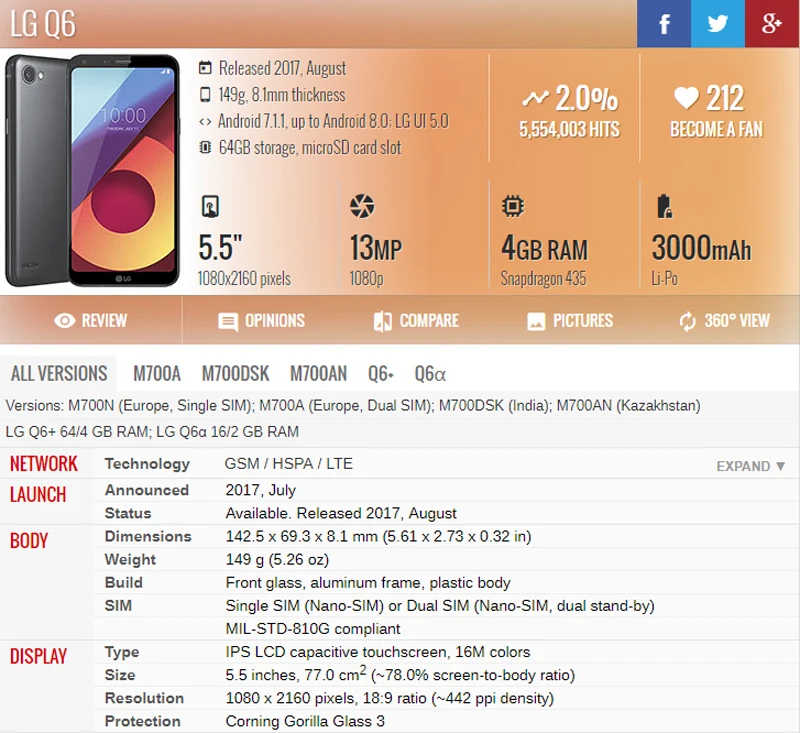Switch to the M700DSK version tab
Screen dimensions: 800x733
point(235,373)
